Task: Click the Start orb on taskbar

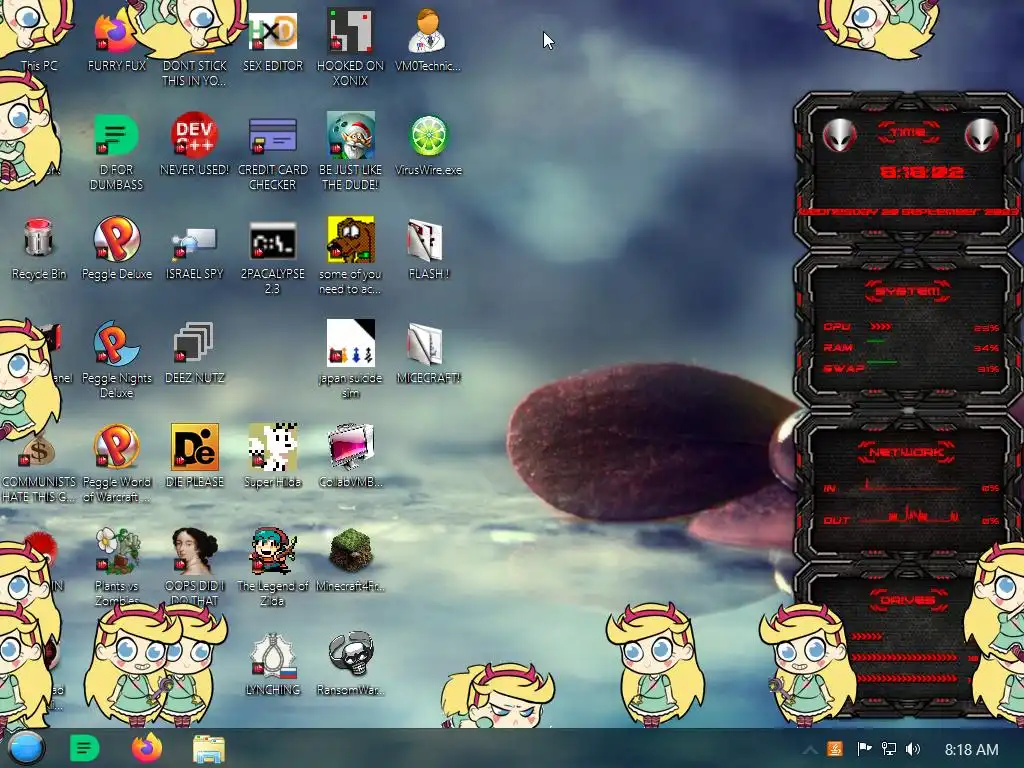Action: click(26, 748)
